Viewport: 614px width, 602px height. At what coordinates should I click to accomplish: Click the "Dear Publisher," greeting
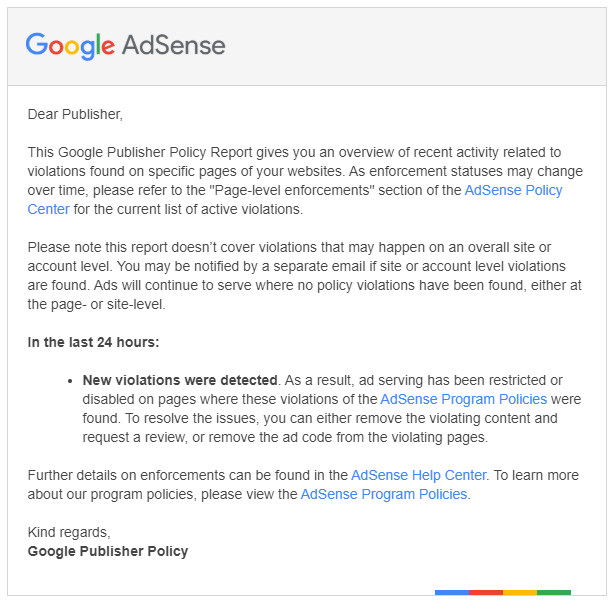(x=75, y=114)
